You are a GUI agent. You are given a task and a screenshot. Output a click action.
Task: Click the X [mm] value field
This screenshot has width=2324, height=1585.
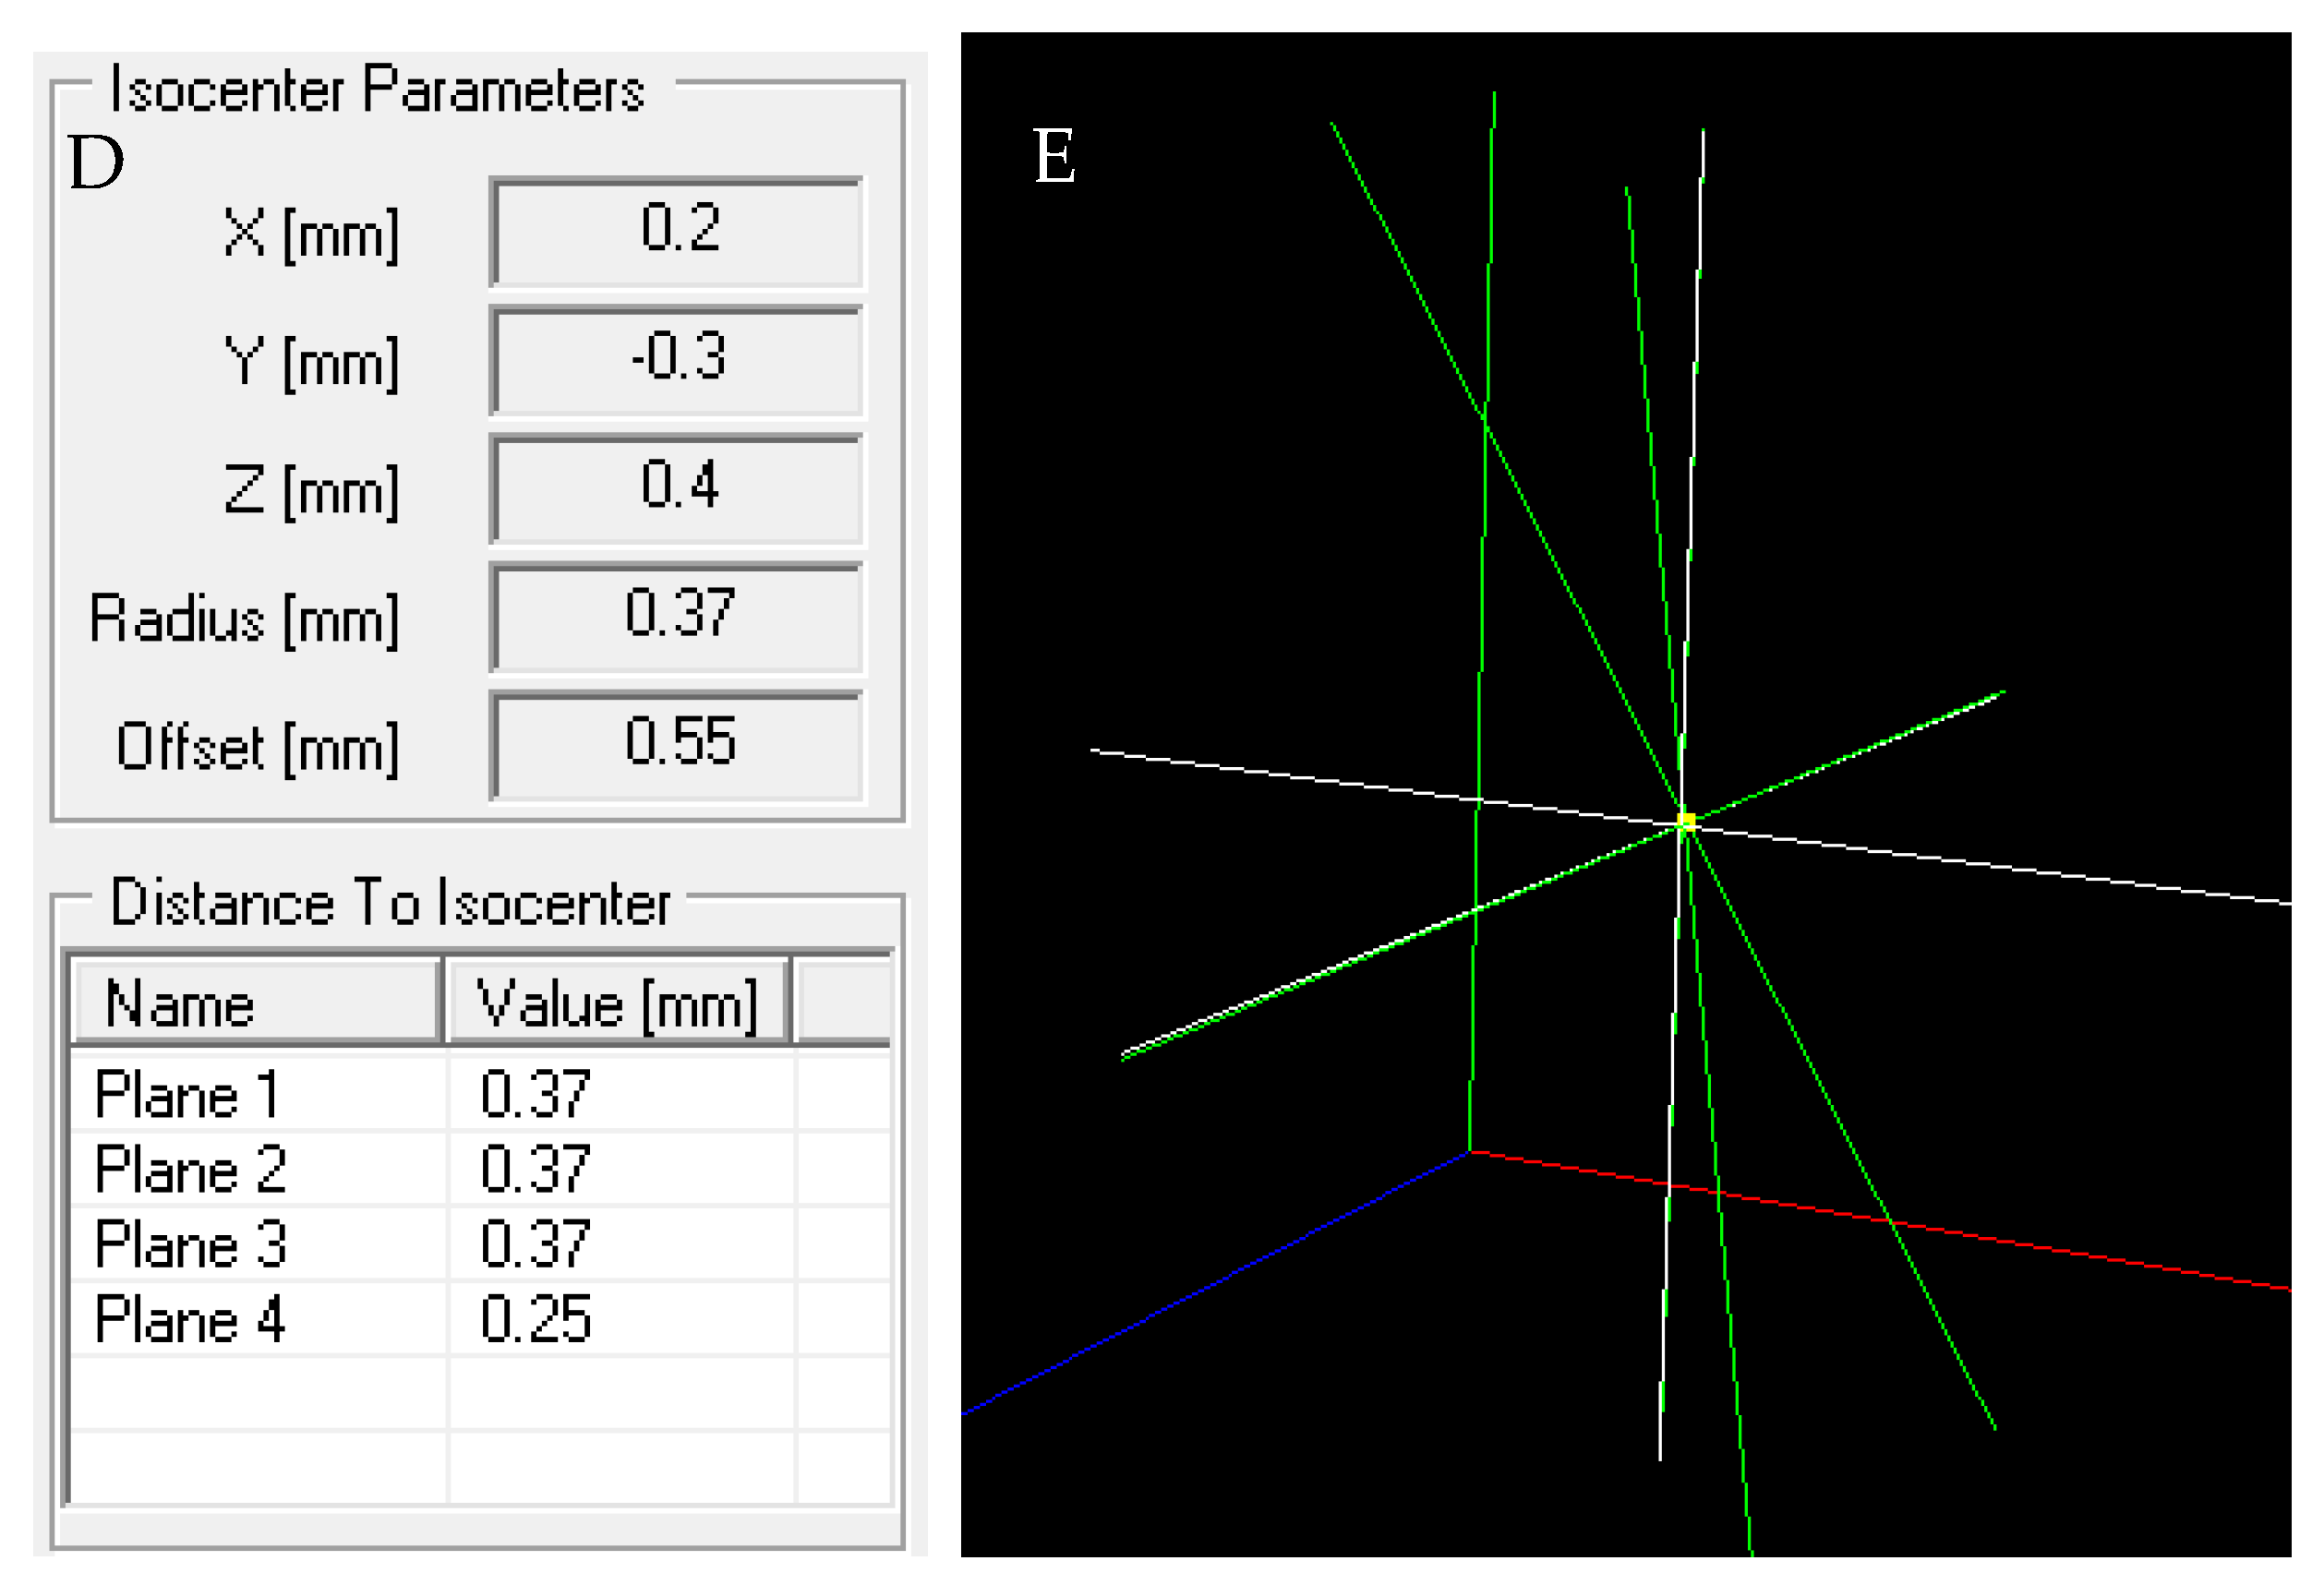[x=677, y=231]
